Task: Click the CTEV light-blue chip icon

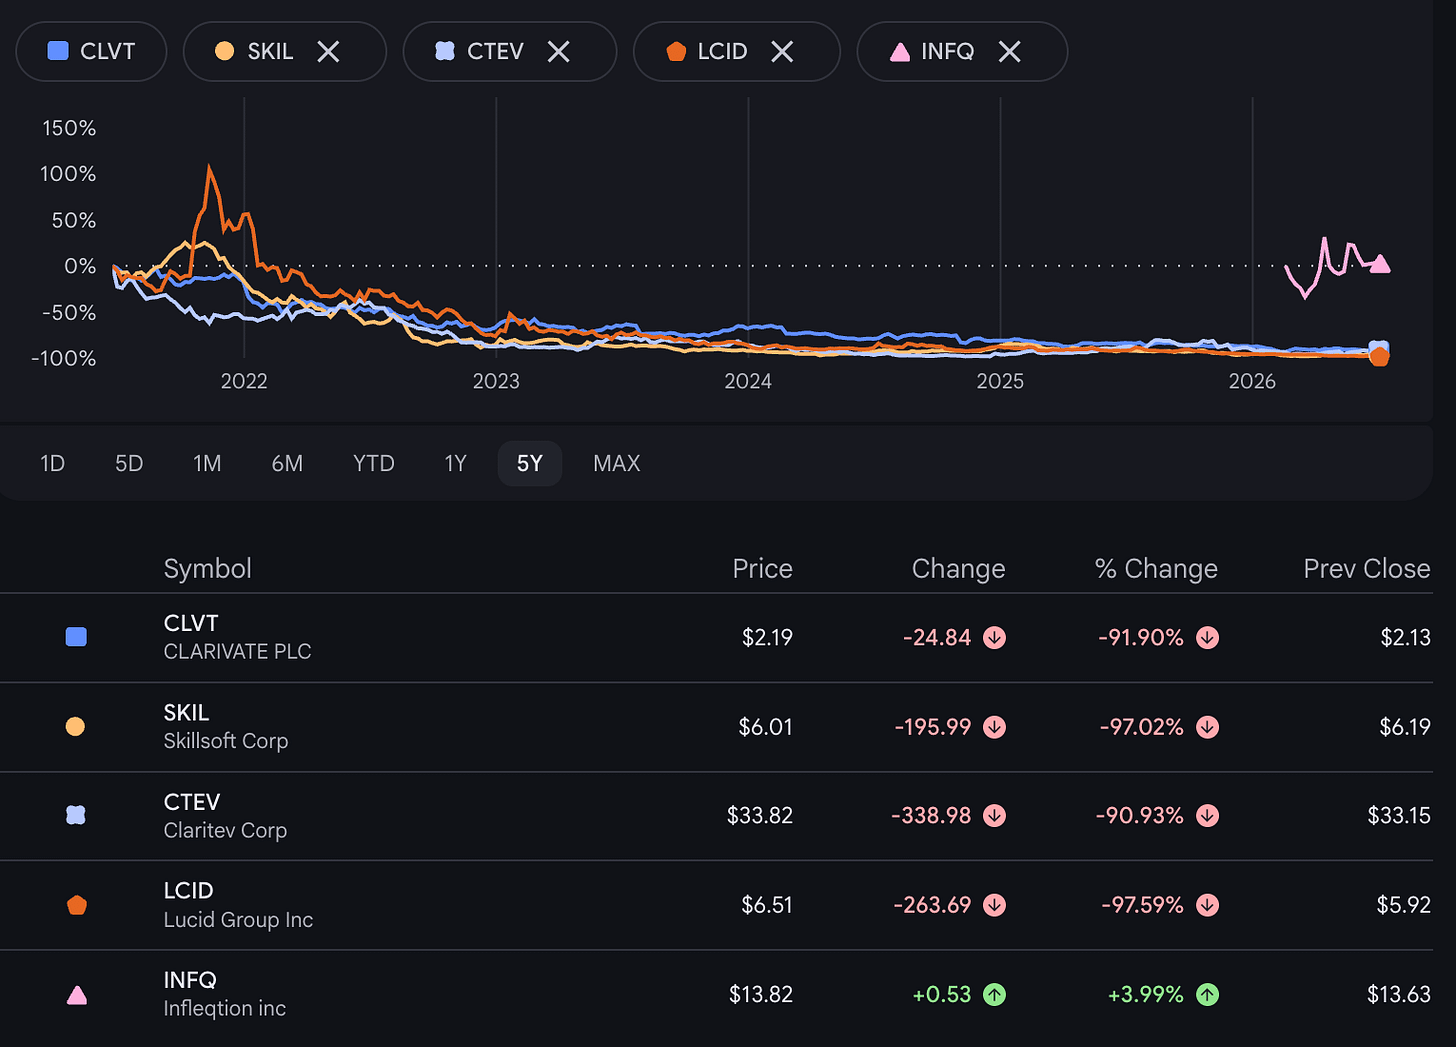Action: point(445,51)
